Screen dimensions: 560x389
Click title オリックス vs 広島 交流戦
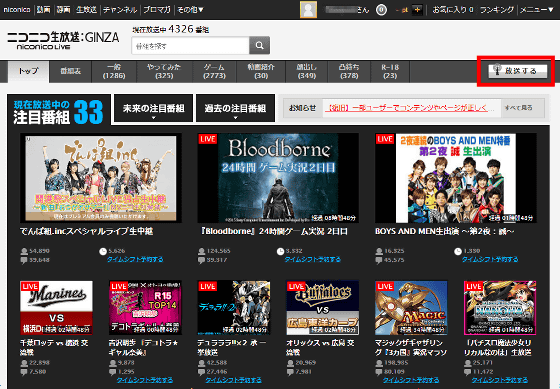(x=321, y=347)
